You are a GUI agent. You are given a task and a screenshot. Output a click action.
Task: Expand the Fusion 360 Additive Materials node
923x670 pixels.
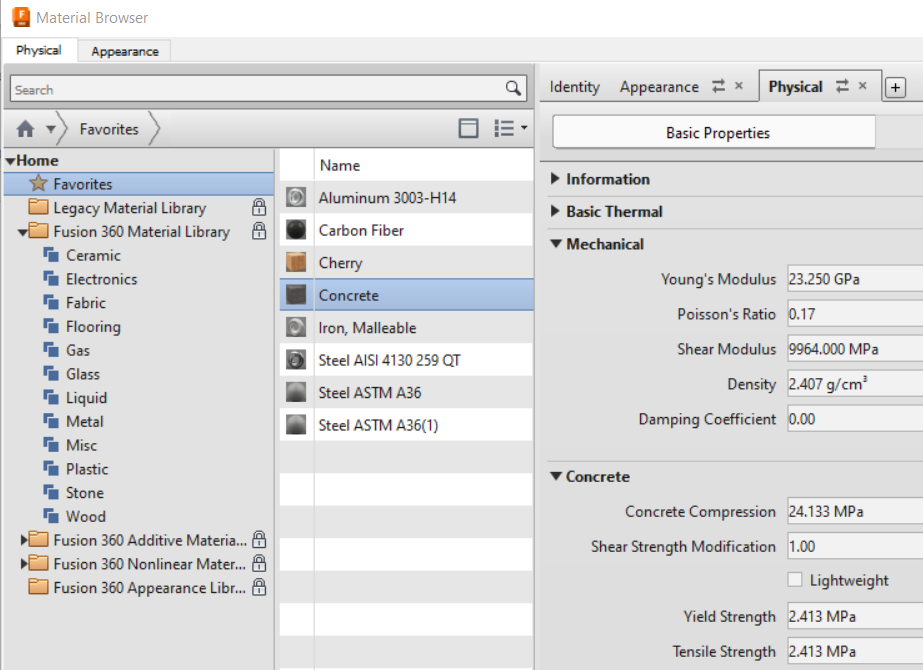[24, 539]
